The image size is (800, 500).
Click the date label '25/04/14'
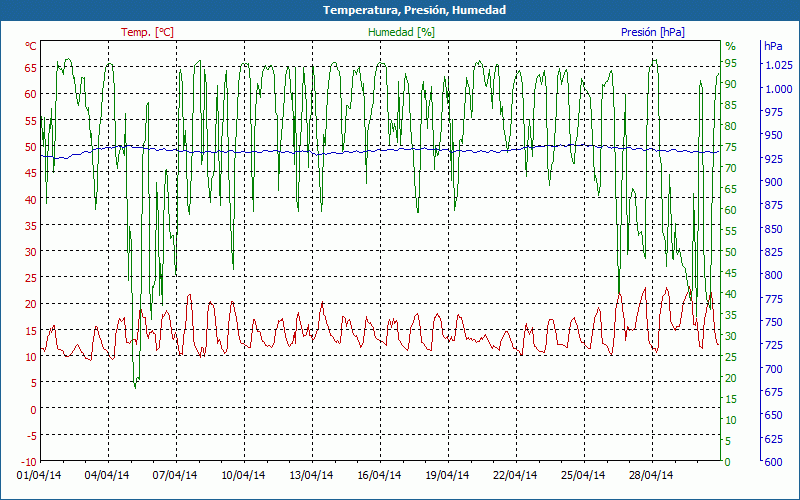click(x=583, y=475)
